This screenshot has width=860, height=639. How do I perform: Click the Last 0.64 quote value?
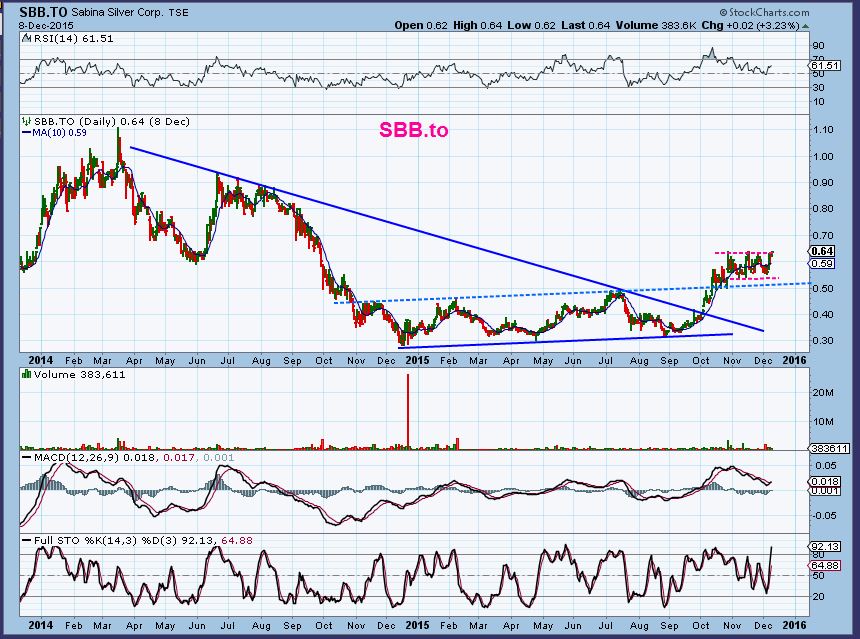click(585, 25)
